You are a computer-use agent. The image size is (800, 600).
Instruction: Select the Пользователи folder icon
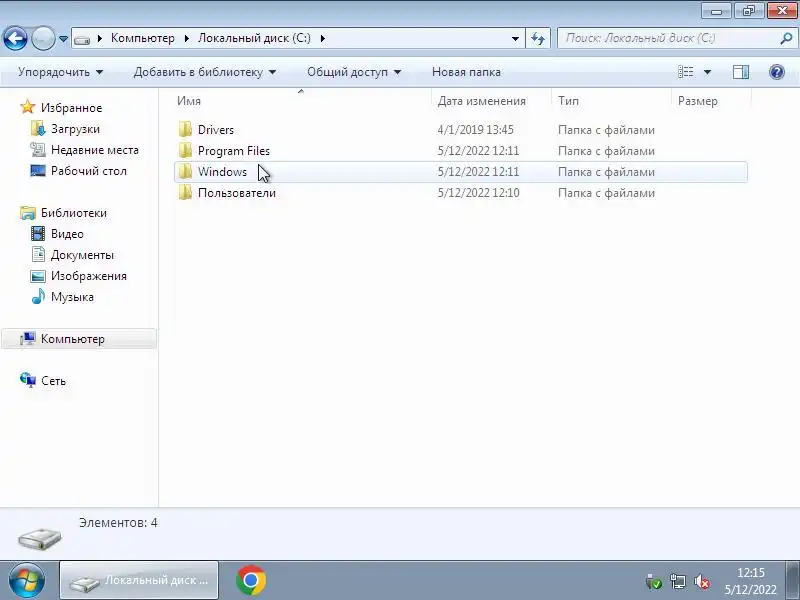(185, 192)
